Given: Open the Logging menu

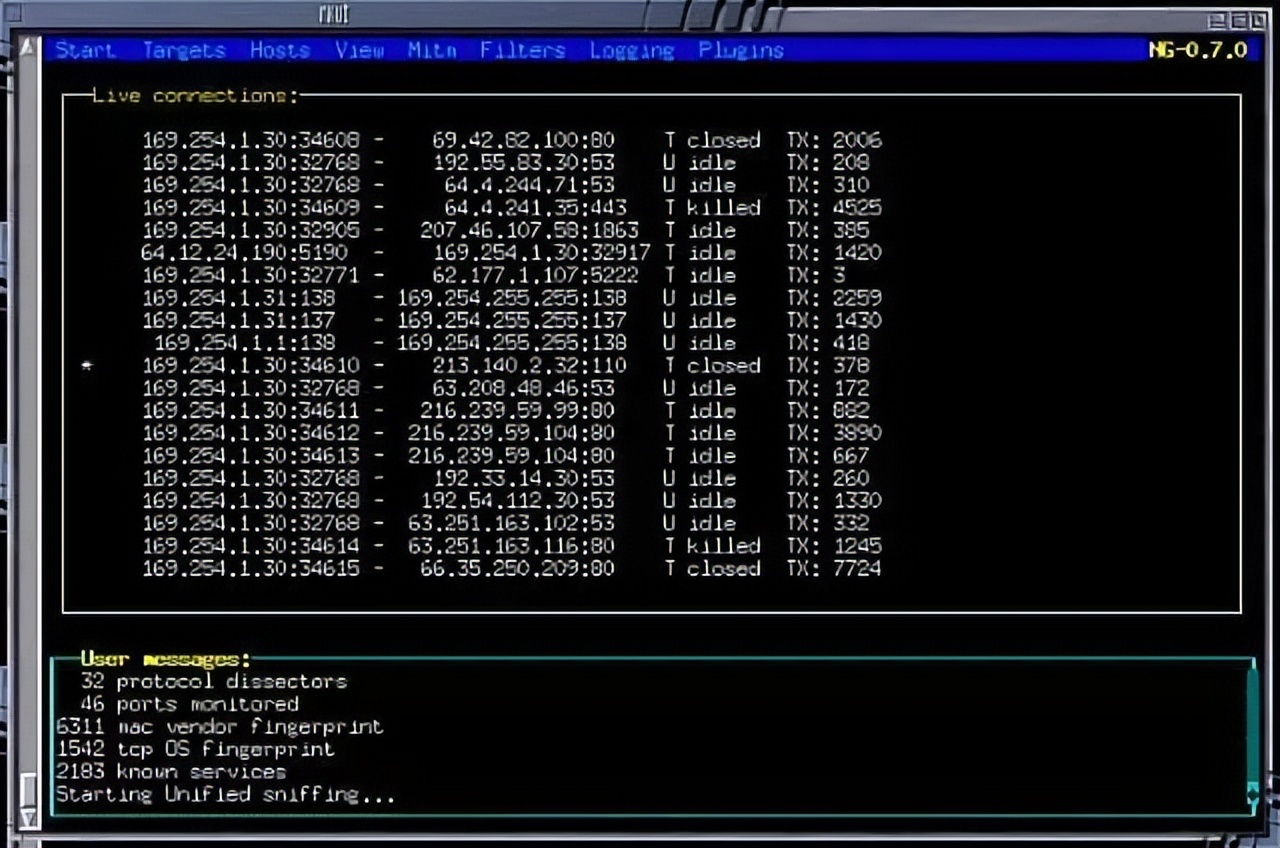Looking at the screenshot, I should [631, 50].
